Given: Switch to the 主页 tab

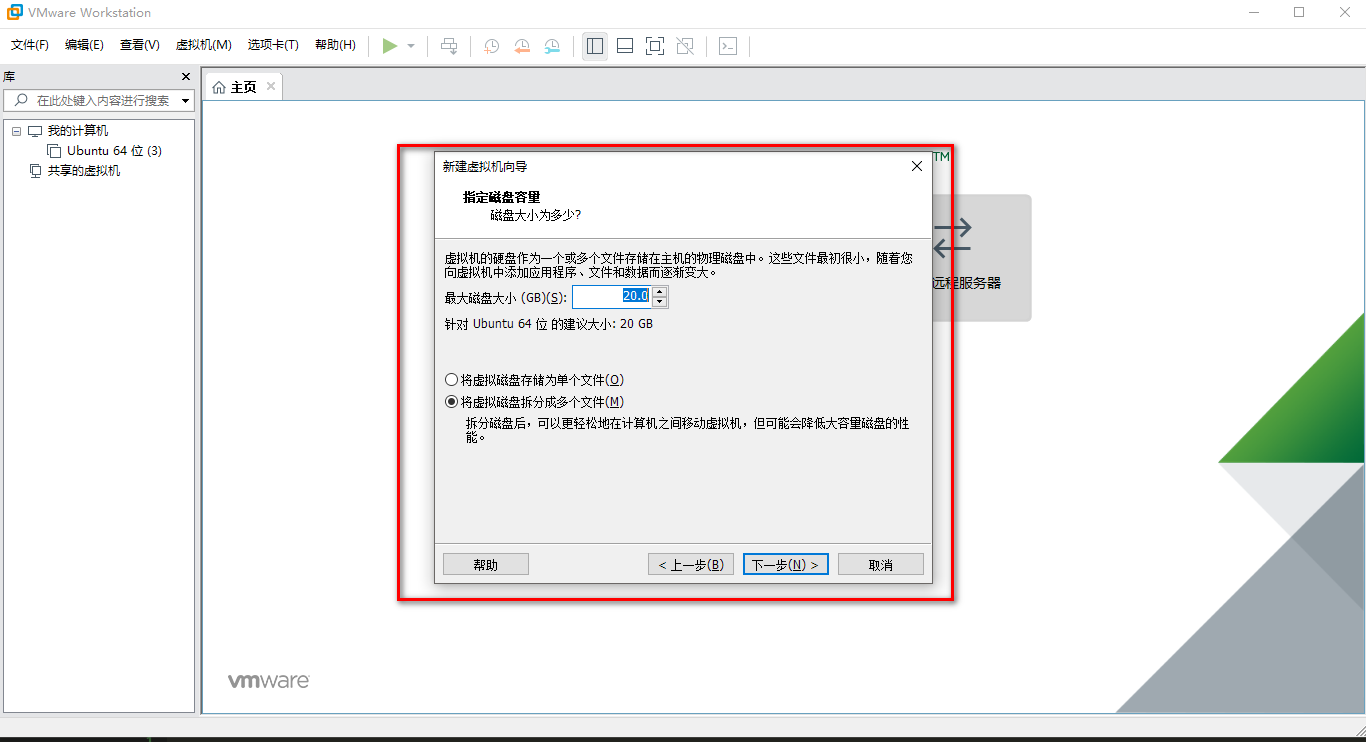Looking at the screenshot, I should 243,87.
